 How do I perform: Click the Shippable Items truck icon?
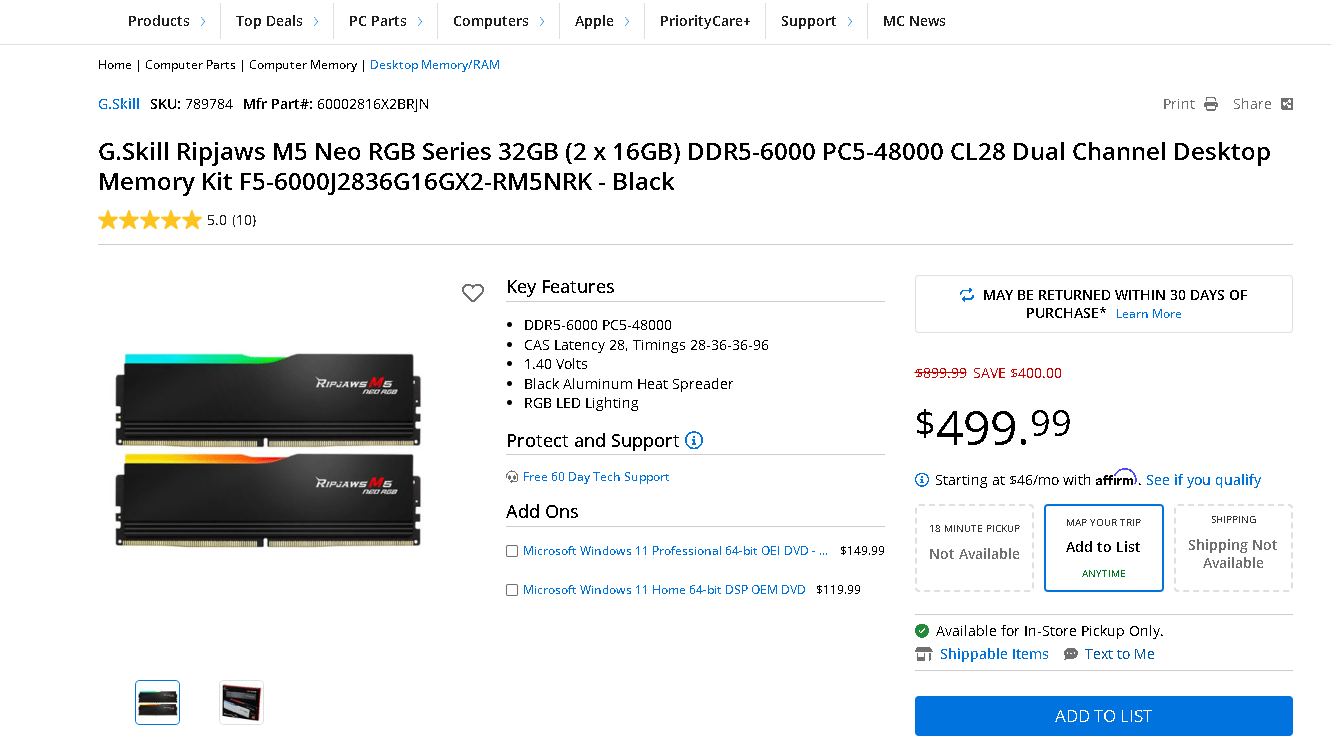pos(923,653)
